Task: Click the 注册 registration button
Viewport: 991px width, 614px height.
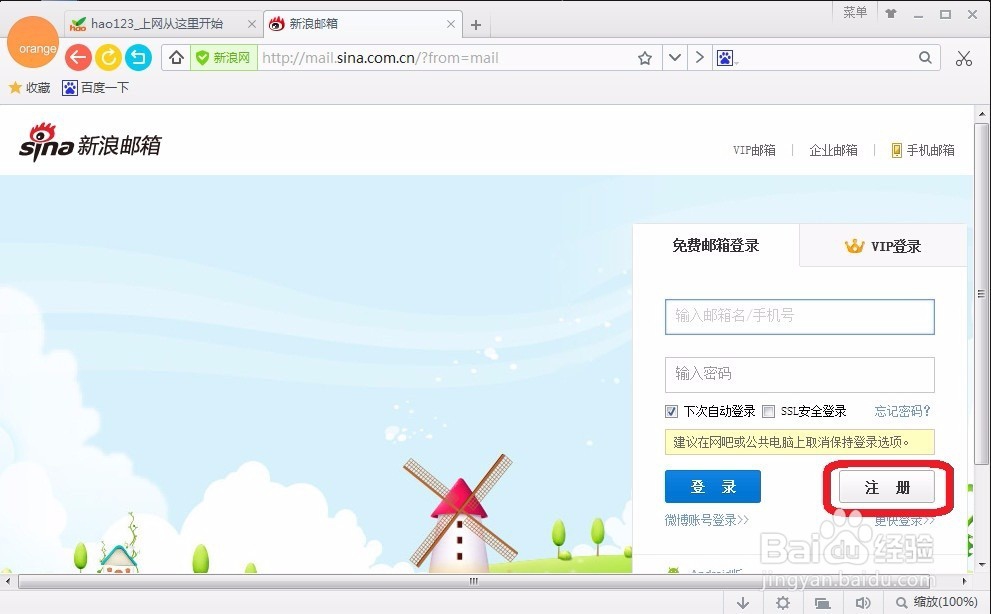Action: (886, 487)
